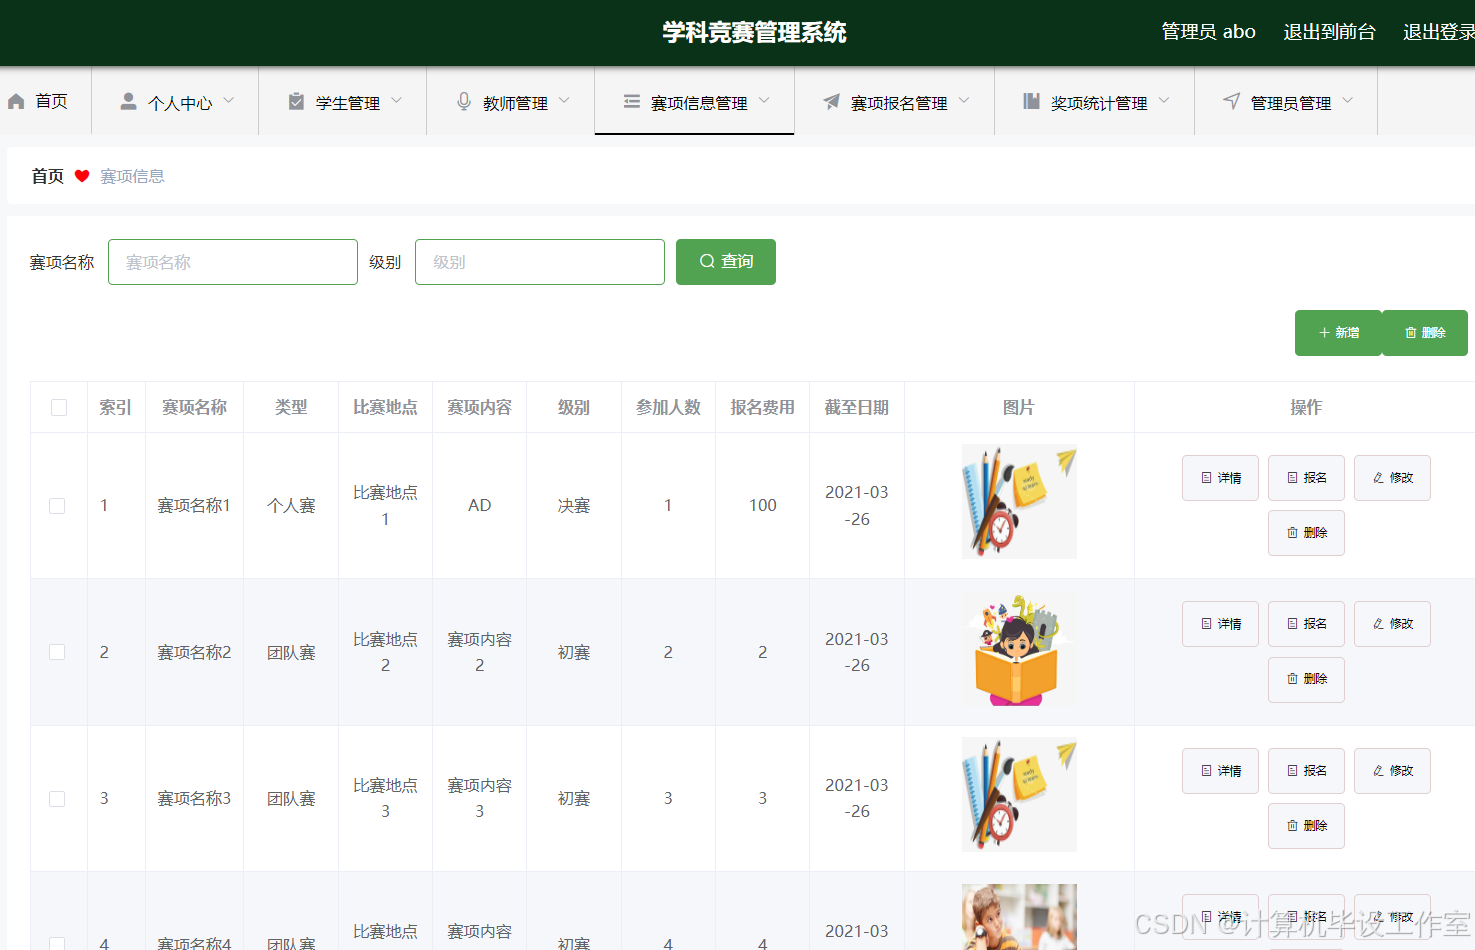Click 修改 pencil icon for 赛项名称3 row

pos(1379,771)
